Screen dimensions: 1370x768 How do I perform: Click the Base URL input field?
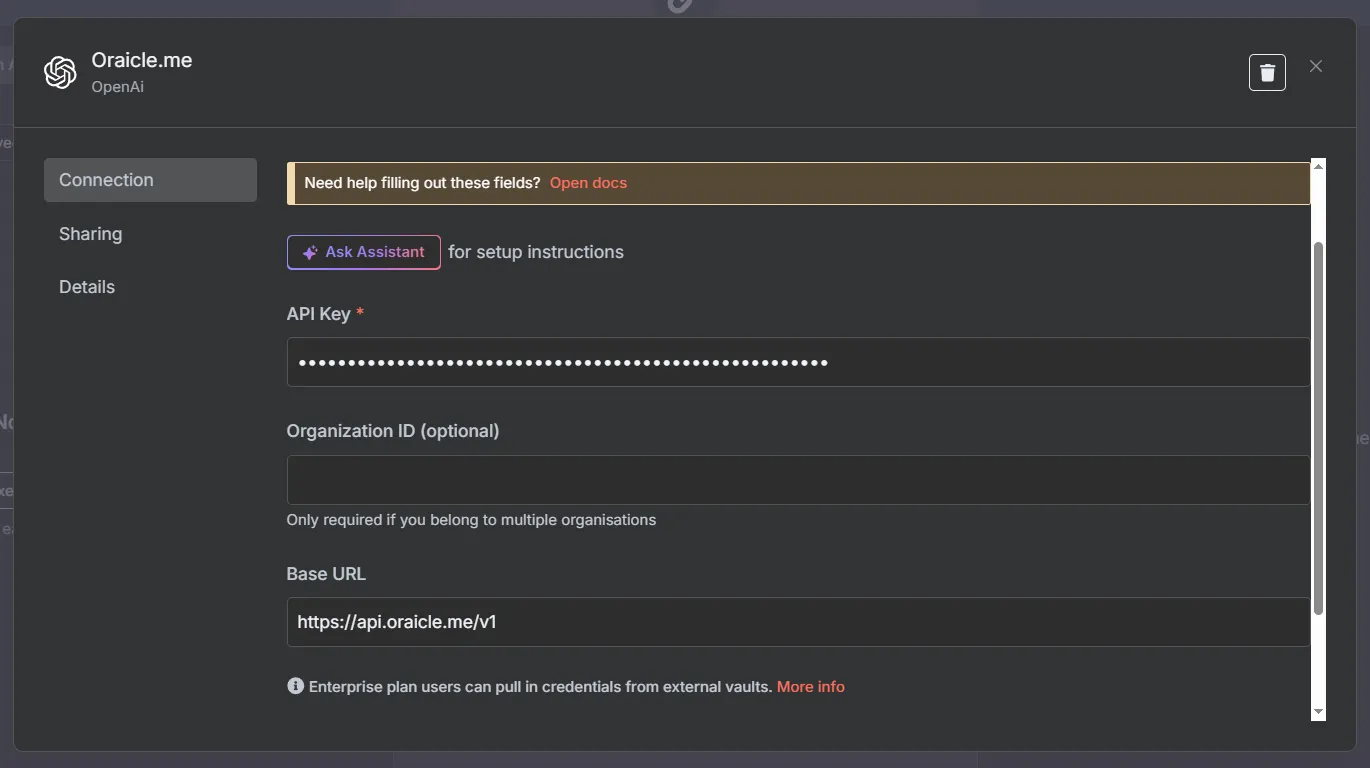pyautogui.click(x=797, y=622)
